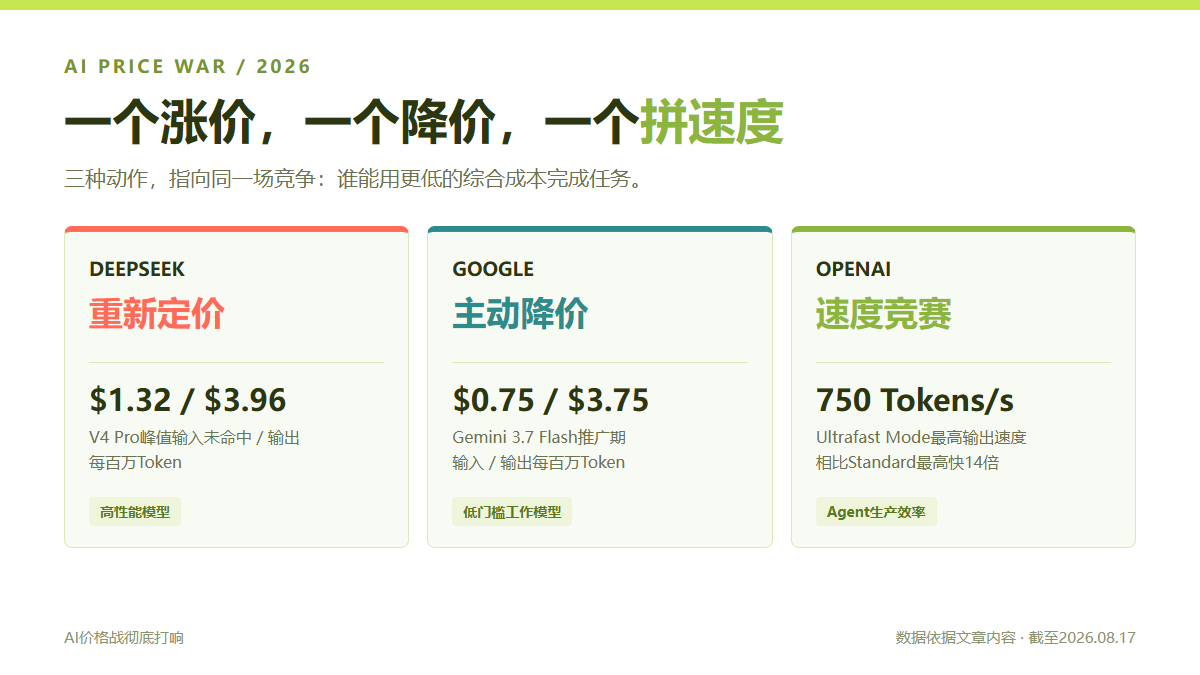Click the footer note '数据依据文章内容 · 截至2026.08.17'
This screenshot has height=675, width=1200.
1016,638
